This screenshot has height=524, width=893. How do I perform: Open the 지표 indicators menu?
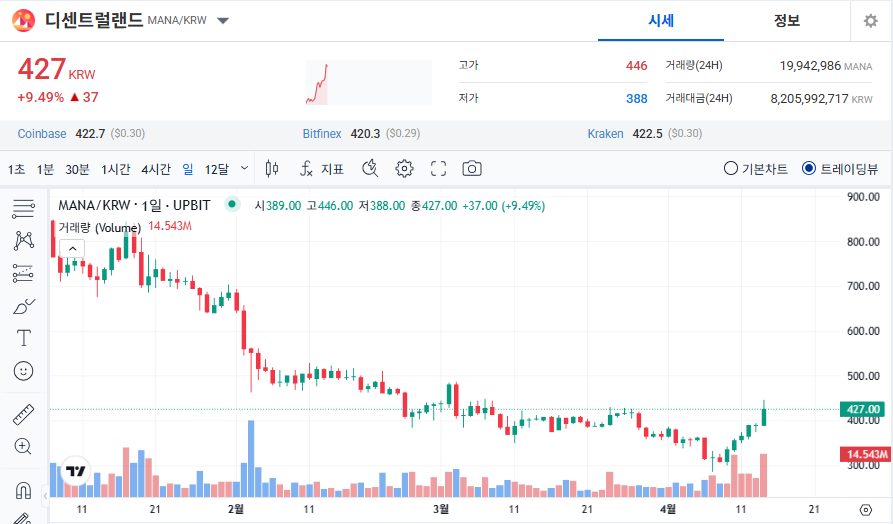pos(322,169)
